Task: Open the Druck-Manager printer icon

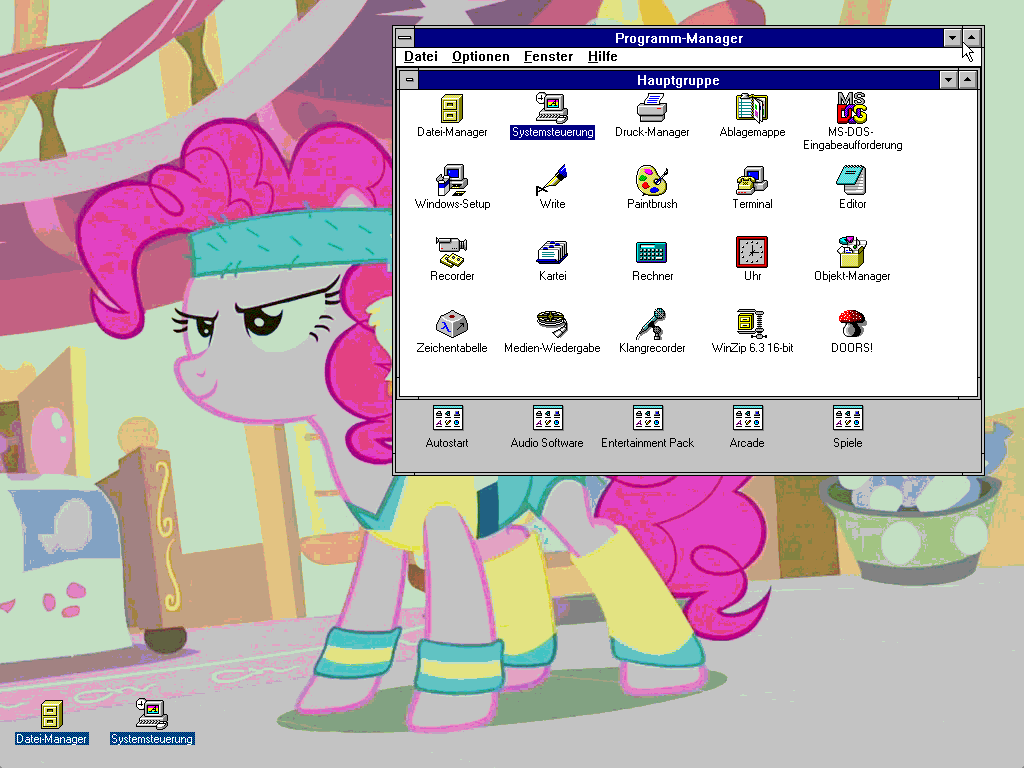Action: click(x=652, y=108)
